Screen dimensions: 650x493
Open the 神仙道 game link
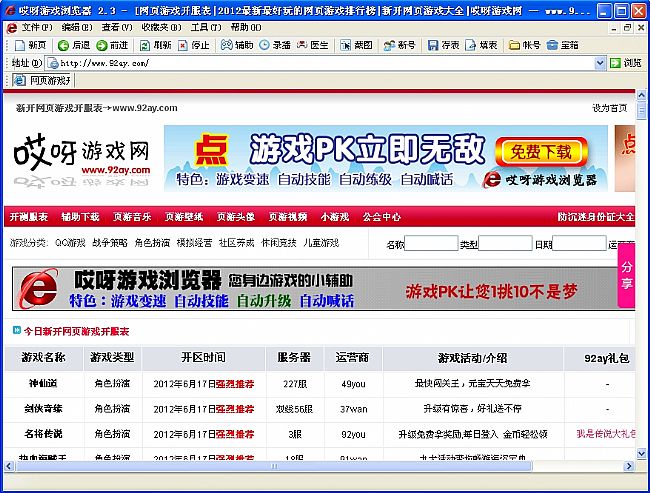click(43, 384)
